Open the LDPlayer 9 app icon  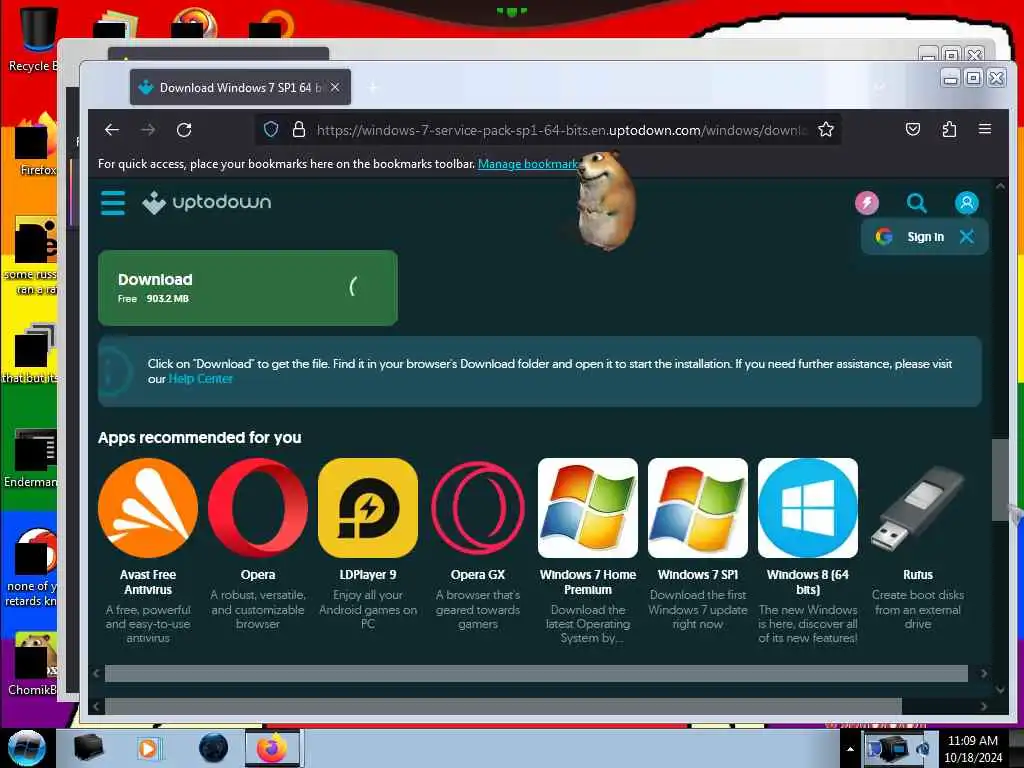click(x=368, y=508)
